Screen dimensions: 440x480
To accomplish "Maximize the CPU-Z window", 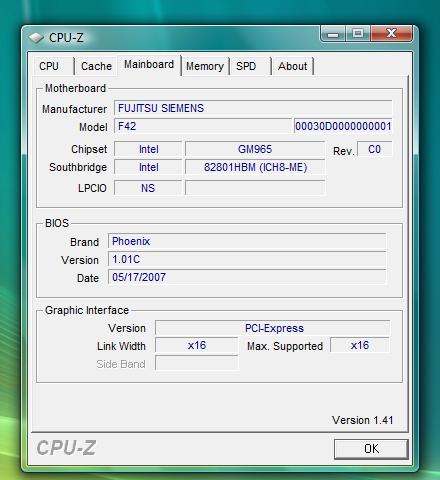I will pyautogui.click(x=358, y=34).
